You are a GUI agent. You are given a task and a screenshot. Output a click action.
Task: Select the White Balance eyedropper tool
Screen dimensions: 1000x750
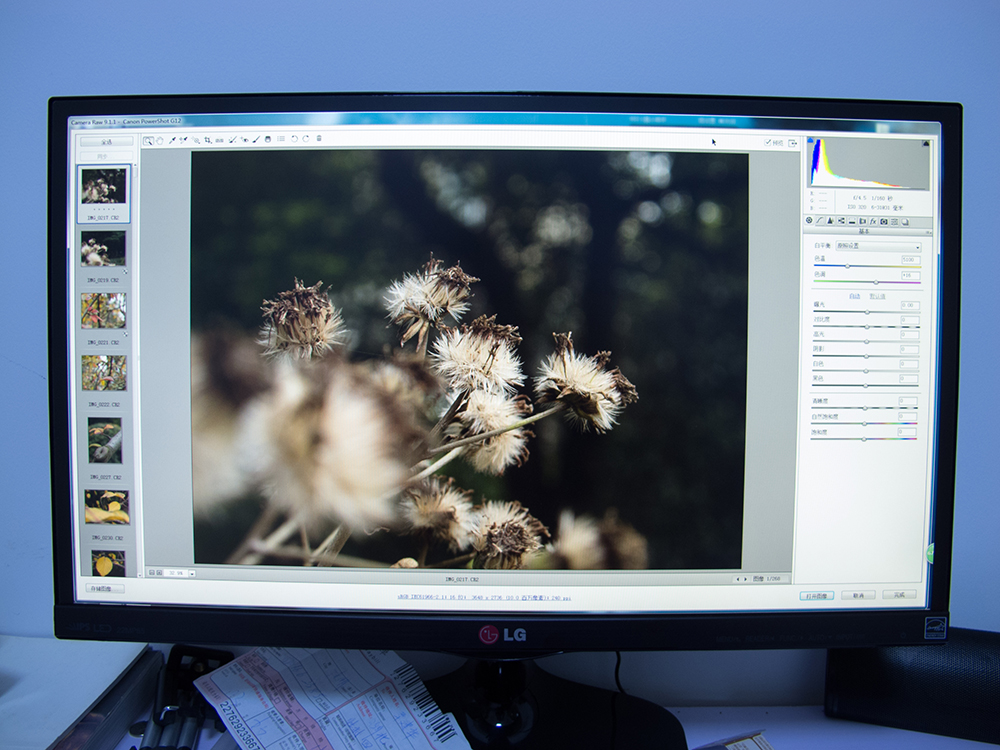tap(172, 140)
